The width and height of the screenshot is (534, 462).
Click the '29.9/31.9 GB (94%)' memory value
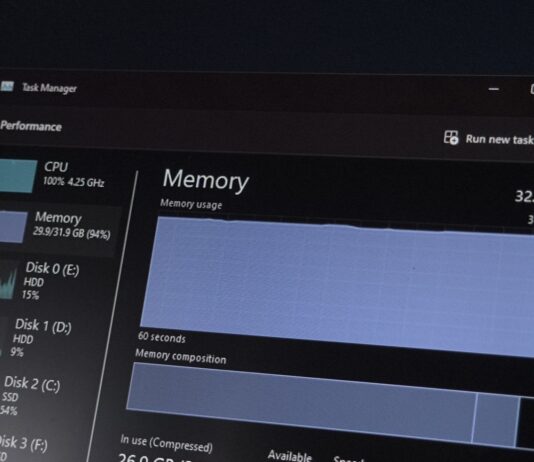click(72, 233)
